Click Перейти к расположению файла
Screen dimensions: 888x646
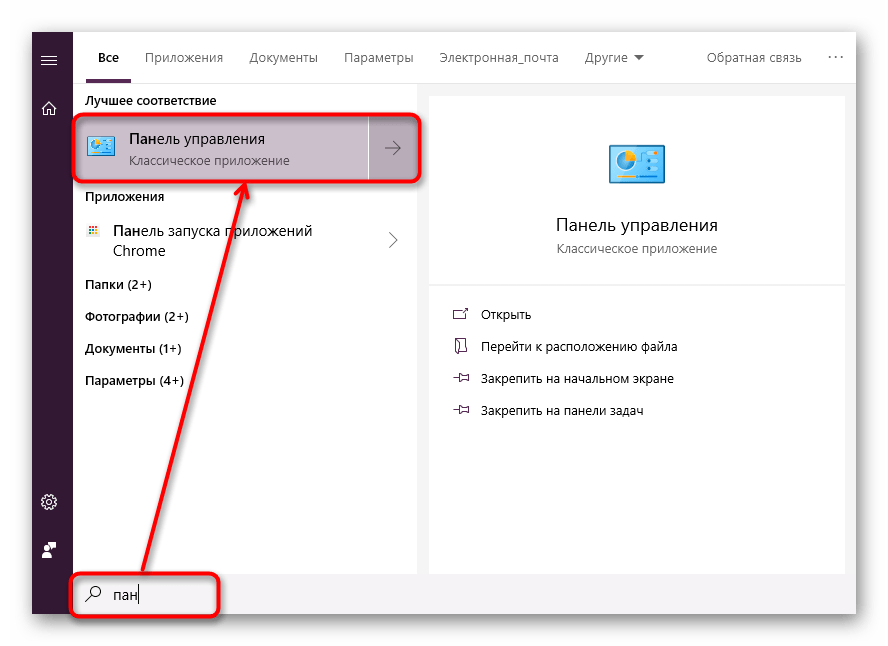pyautogui.click(x=578, y=346)
